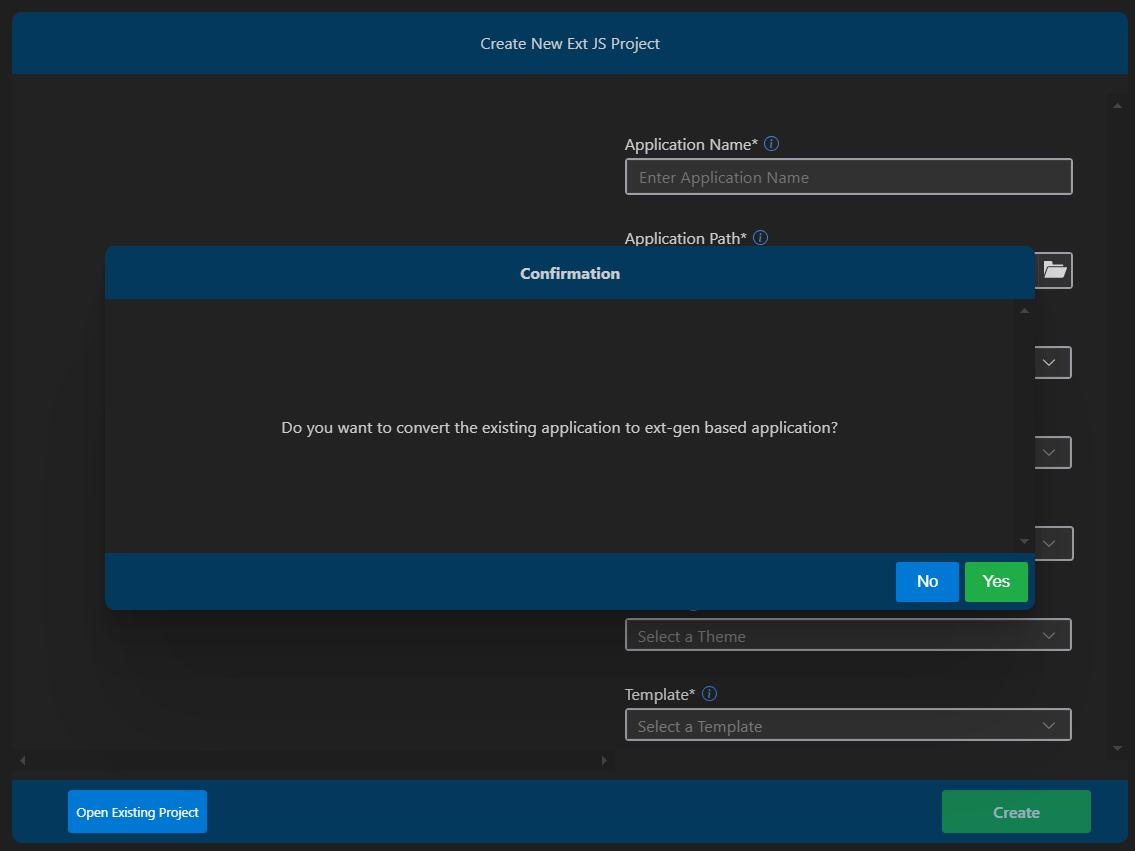
Task: Click the form's horizontal scrollbar right arrow
Action: [x=604, y=761]
